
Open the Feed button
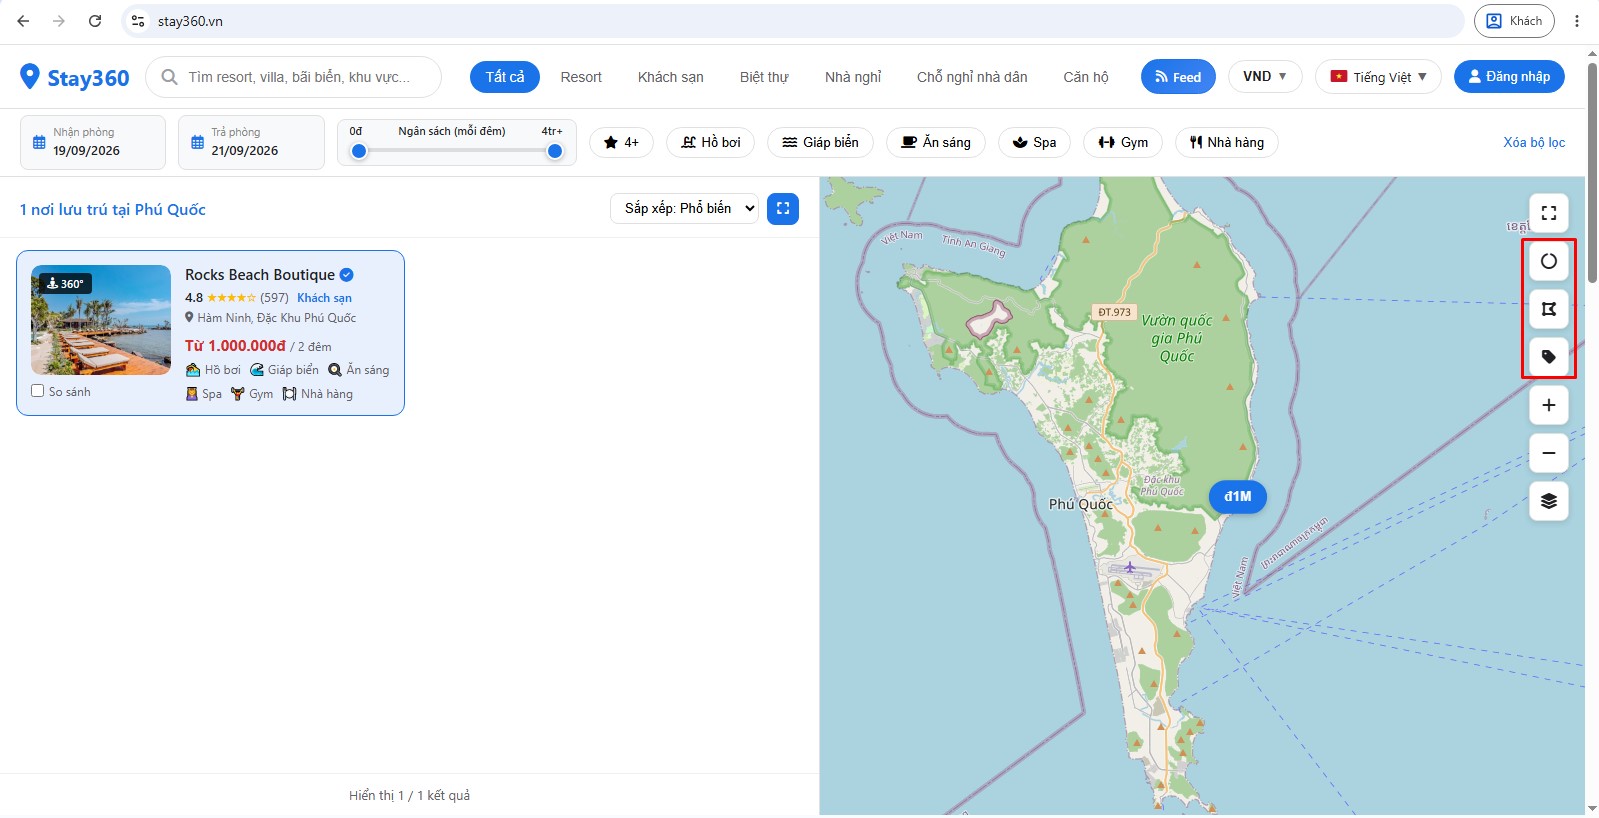1178,77
